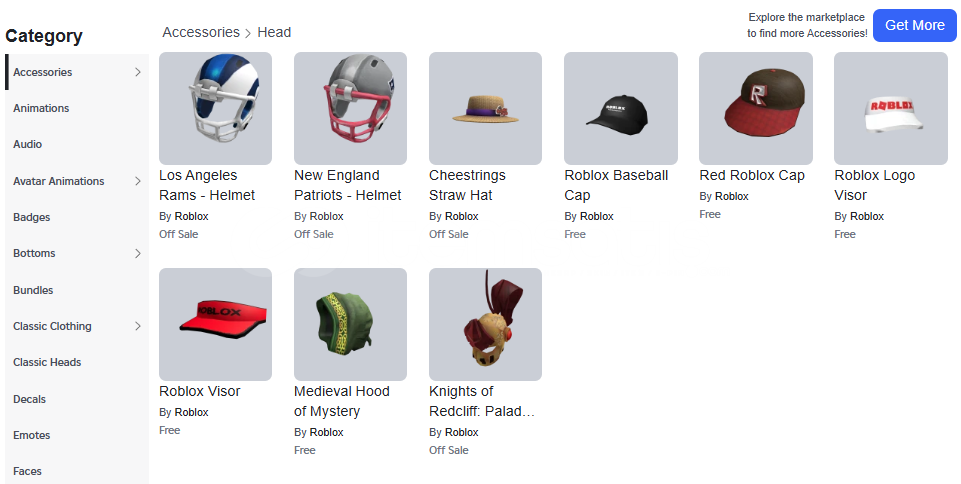This screenshot has width=961, height=484.
Task: Expand the Bottoms category chevron
Action: tap(137, 254)
